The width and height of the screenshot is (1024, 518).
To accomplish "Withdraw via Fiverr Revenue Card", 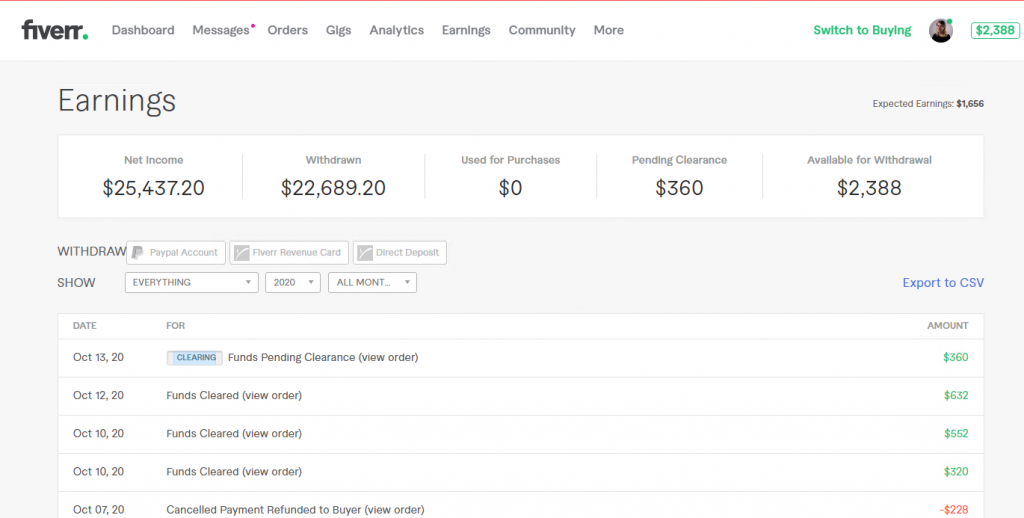I will [289, 253].
